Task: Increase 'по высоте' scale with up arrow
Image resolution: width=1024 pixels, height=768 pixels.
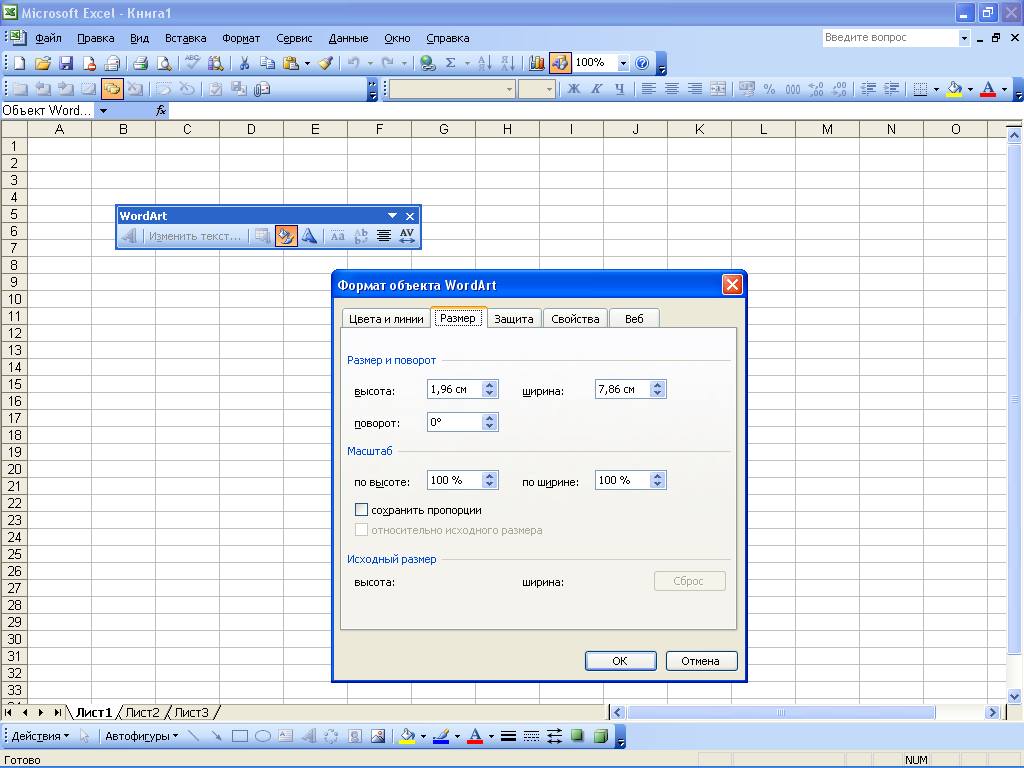Action: (490, 476)
